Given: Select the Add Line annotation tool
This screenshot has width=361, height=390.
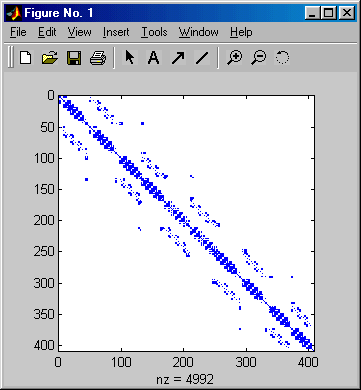Looking at the screenshot, I should [x=202, y=58].
